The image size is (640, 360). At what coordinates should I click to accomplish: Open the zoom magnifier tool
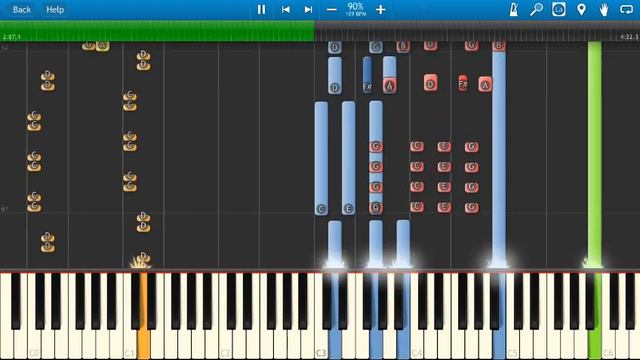click(536, 9)
